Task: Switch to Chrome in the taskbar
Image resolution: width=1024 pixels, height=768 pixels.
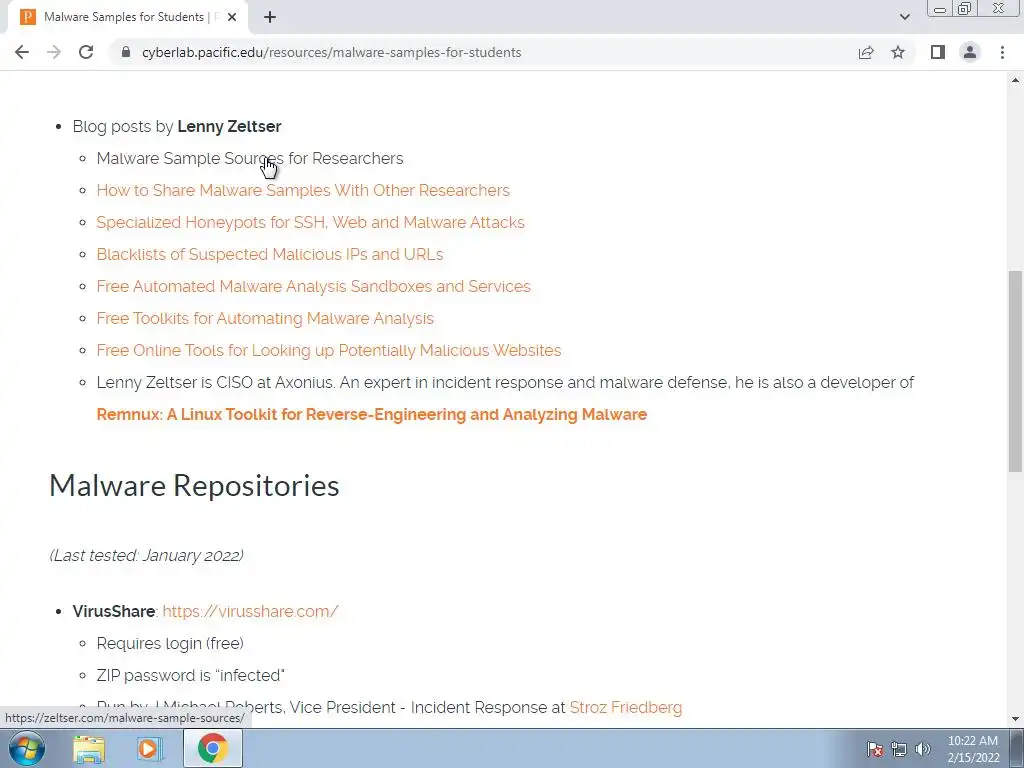Action: [213, 748]
